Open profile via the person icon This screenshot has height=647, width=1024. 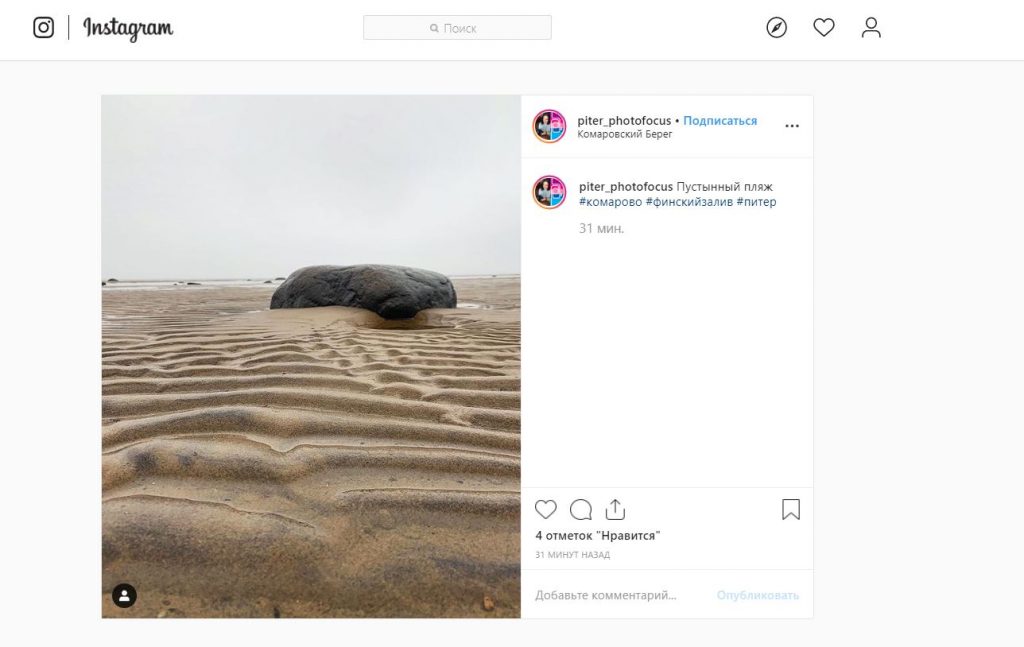[x=871, y=27]
